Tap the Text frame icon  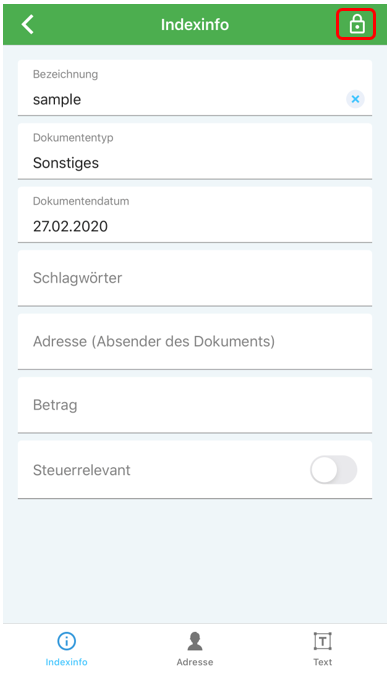click(x=323, y=641)
